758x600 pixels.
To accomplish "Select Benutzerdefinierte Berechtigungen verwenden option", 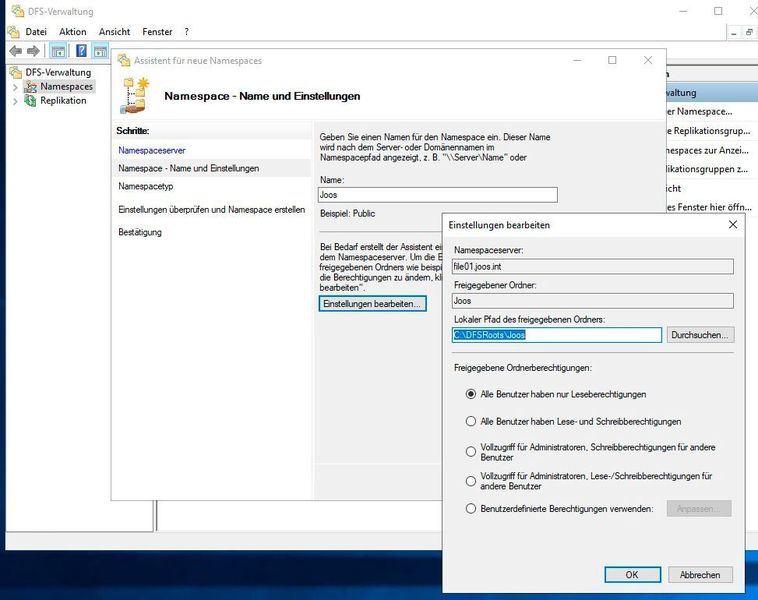I will 470,508.
